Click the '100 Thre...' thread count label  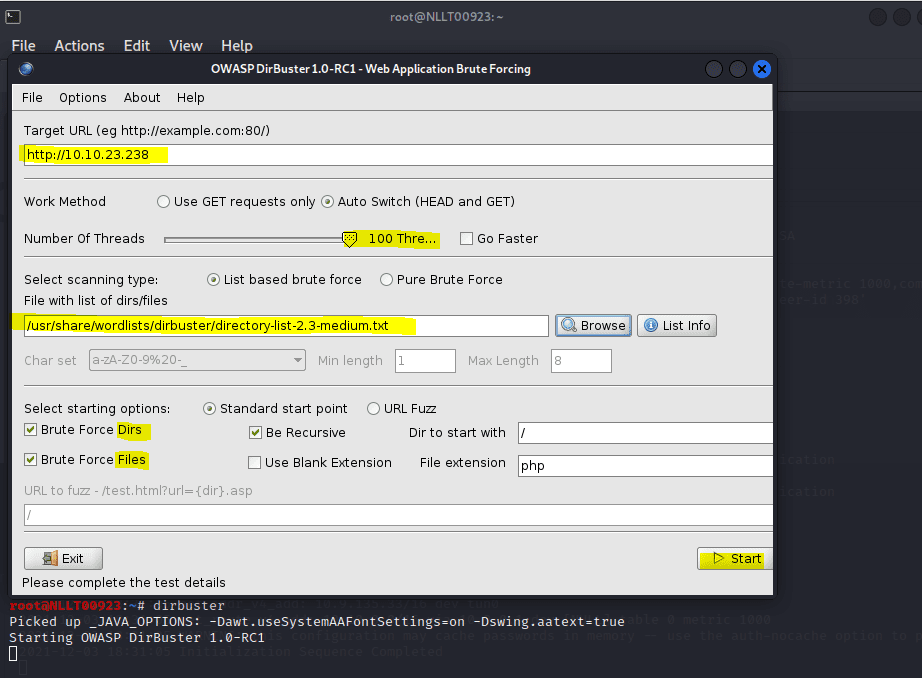[x=403, y=239]
